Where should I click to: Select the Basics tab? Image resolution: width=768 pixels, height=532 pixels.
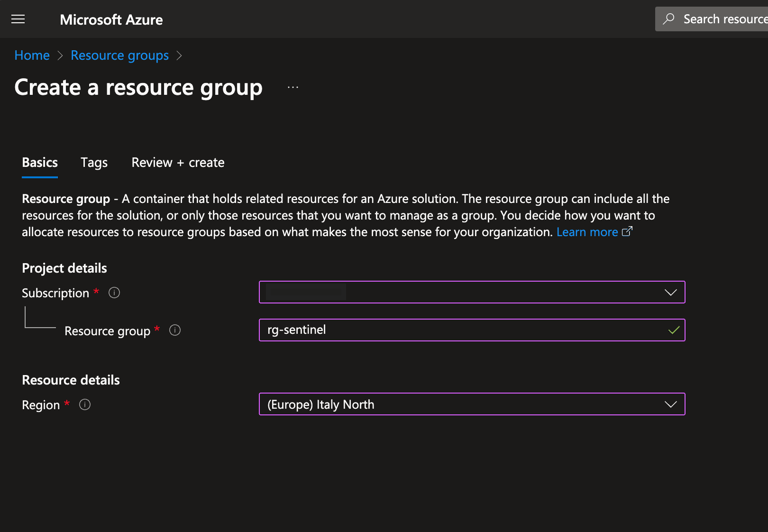40,163
